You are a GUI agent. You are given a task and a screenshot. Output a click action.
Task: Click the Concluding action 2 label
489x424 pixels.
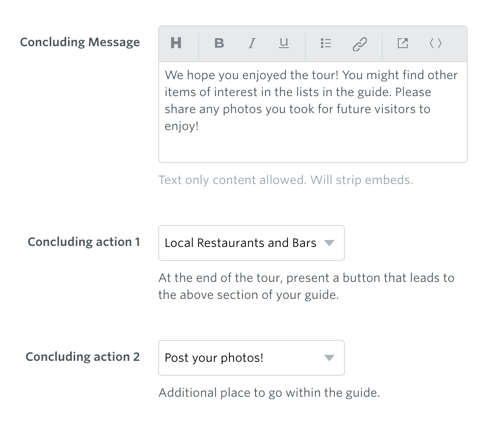click(x=83, y=357)
